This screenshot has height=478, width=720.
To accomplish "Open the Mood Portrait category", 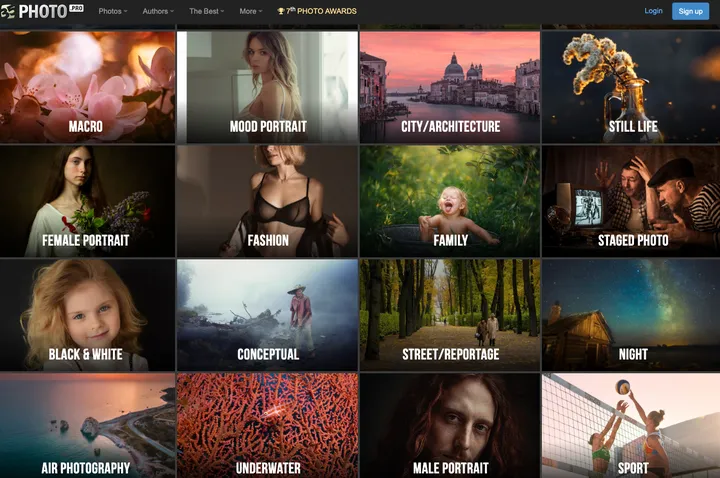I will pos(267,87).
